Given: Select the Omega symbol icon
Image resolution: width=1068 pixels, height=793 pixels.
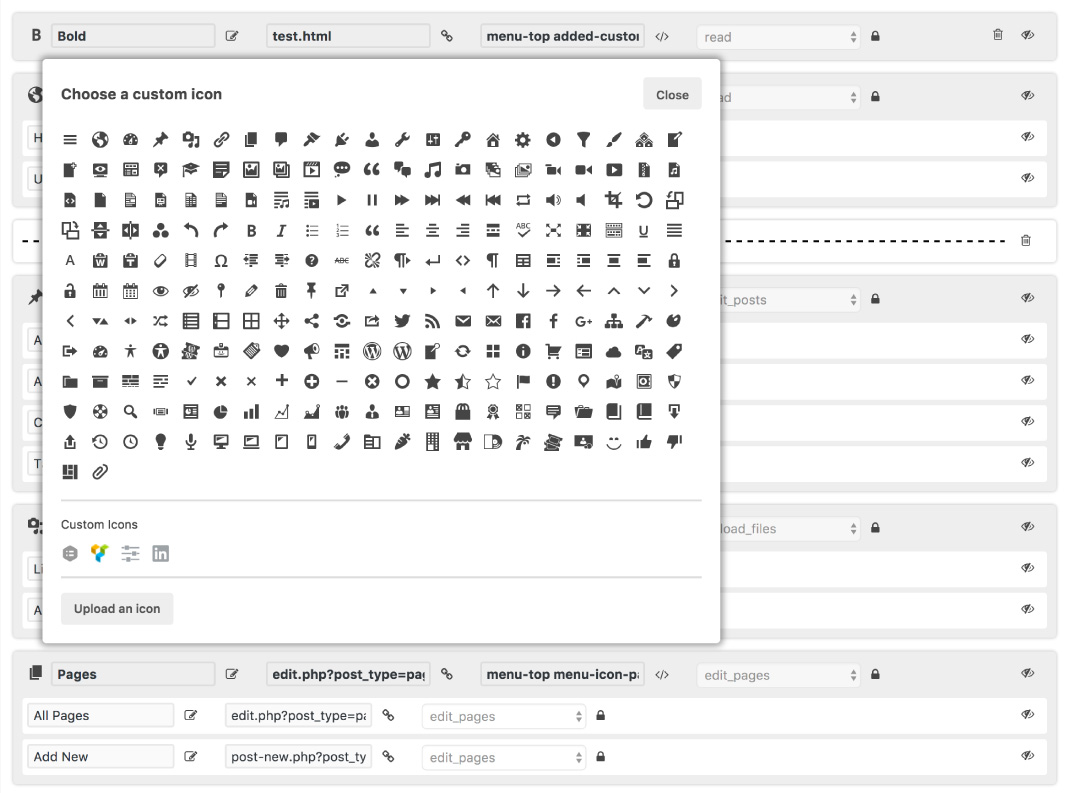Looking at the screenshot, I should (221, 261).
